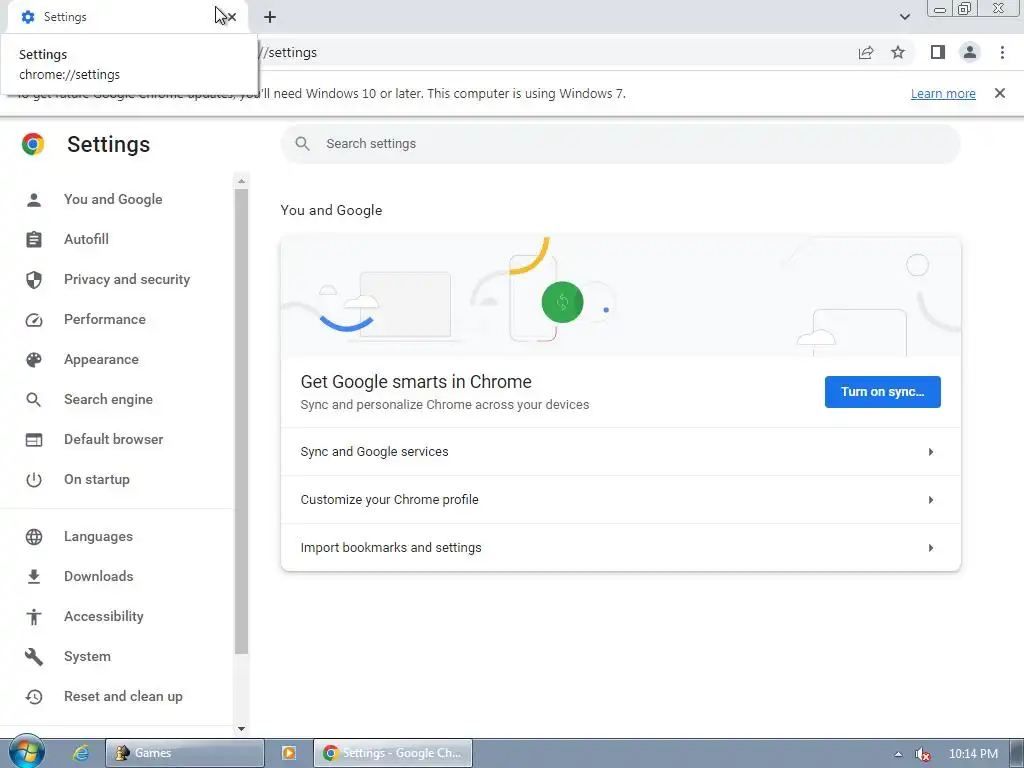Open Default browser settings
The width and height of the screenshot is (1024, 768).
[x=114, y=440]
